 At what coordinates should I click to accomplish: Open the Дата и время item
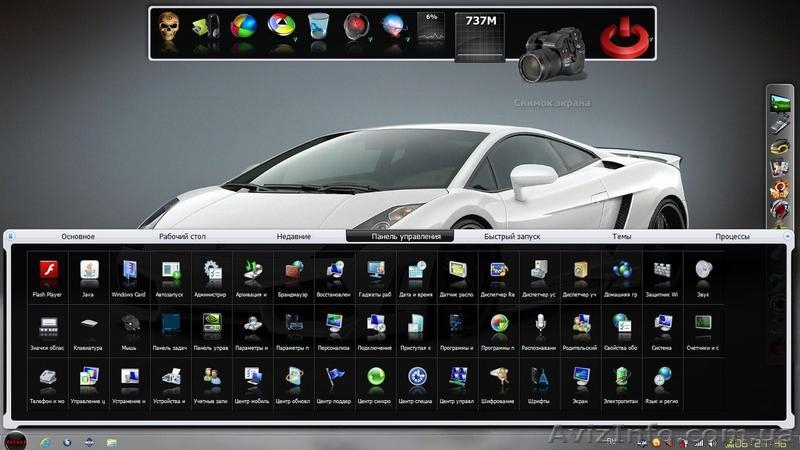click(417, 271)
